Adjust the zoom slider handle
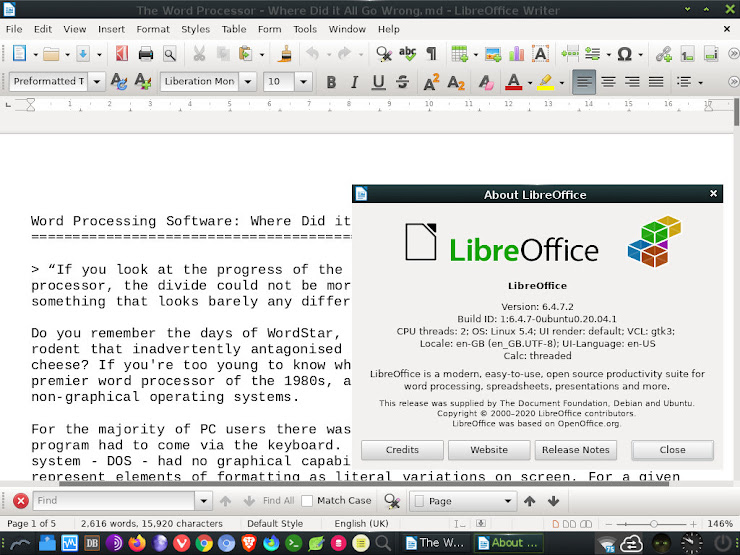Screen dimensions: 740x555 654,524
